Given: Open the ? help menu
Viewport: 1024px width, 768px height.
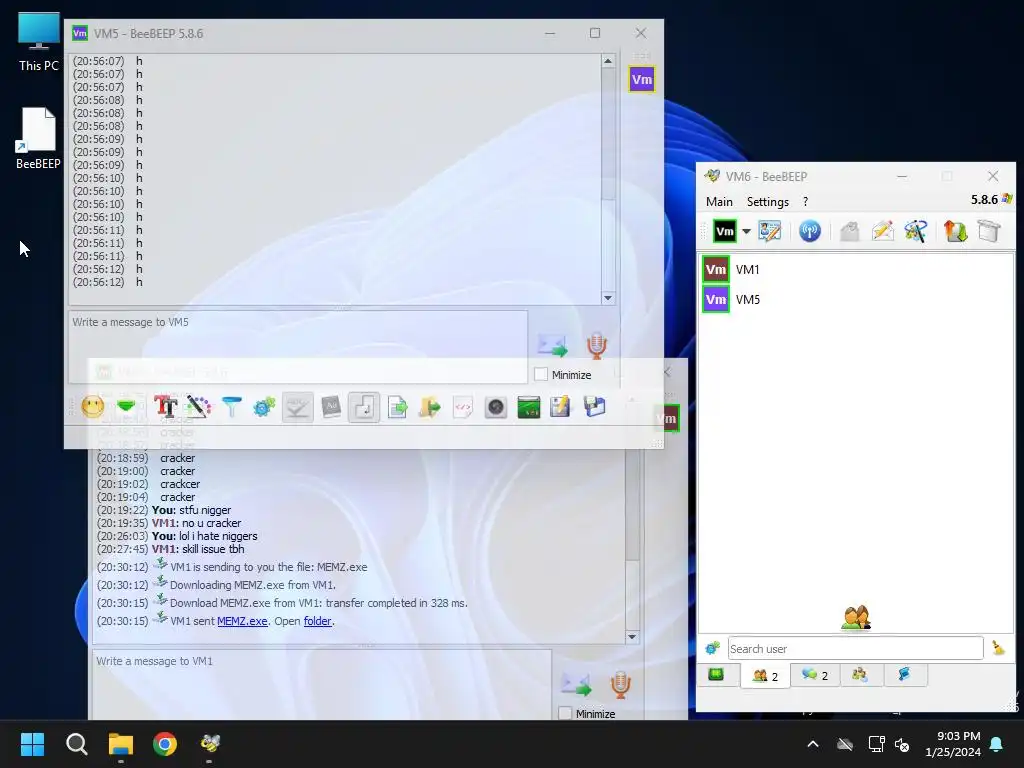Looking at the screenshot, I should pos(805,202).
